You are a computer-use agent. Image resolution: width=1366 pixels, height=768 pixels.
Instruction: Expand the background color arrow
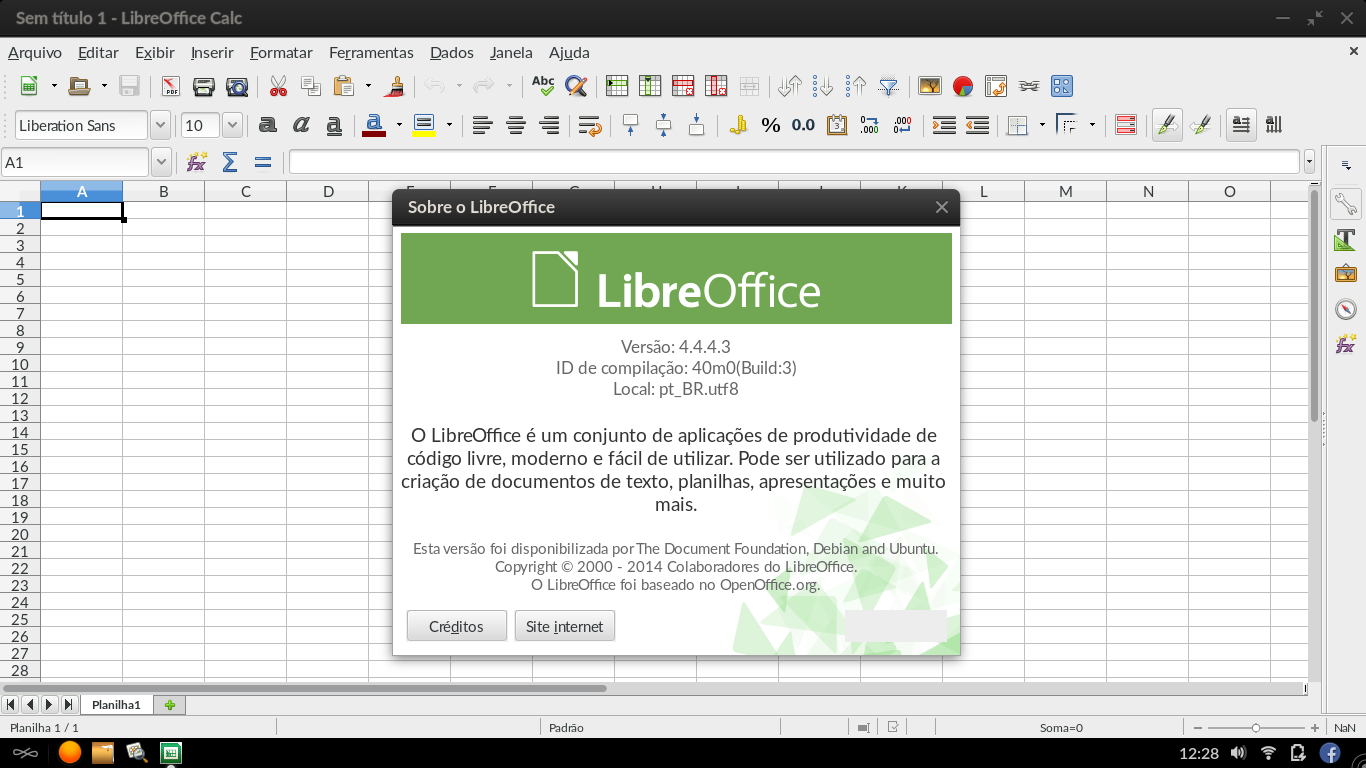coord(449,125)
